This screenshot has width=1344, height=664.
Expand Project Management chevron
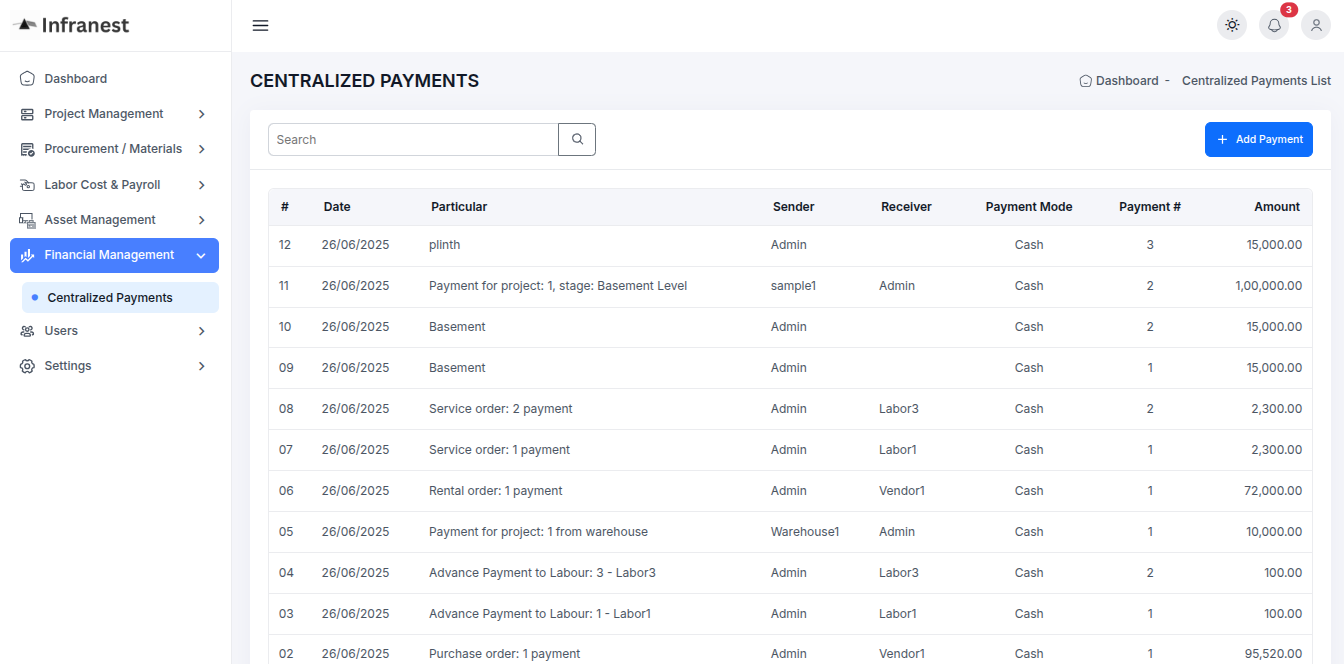(201, 114)
